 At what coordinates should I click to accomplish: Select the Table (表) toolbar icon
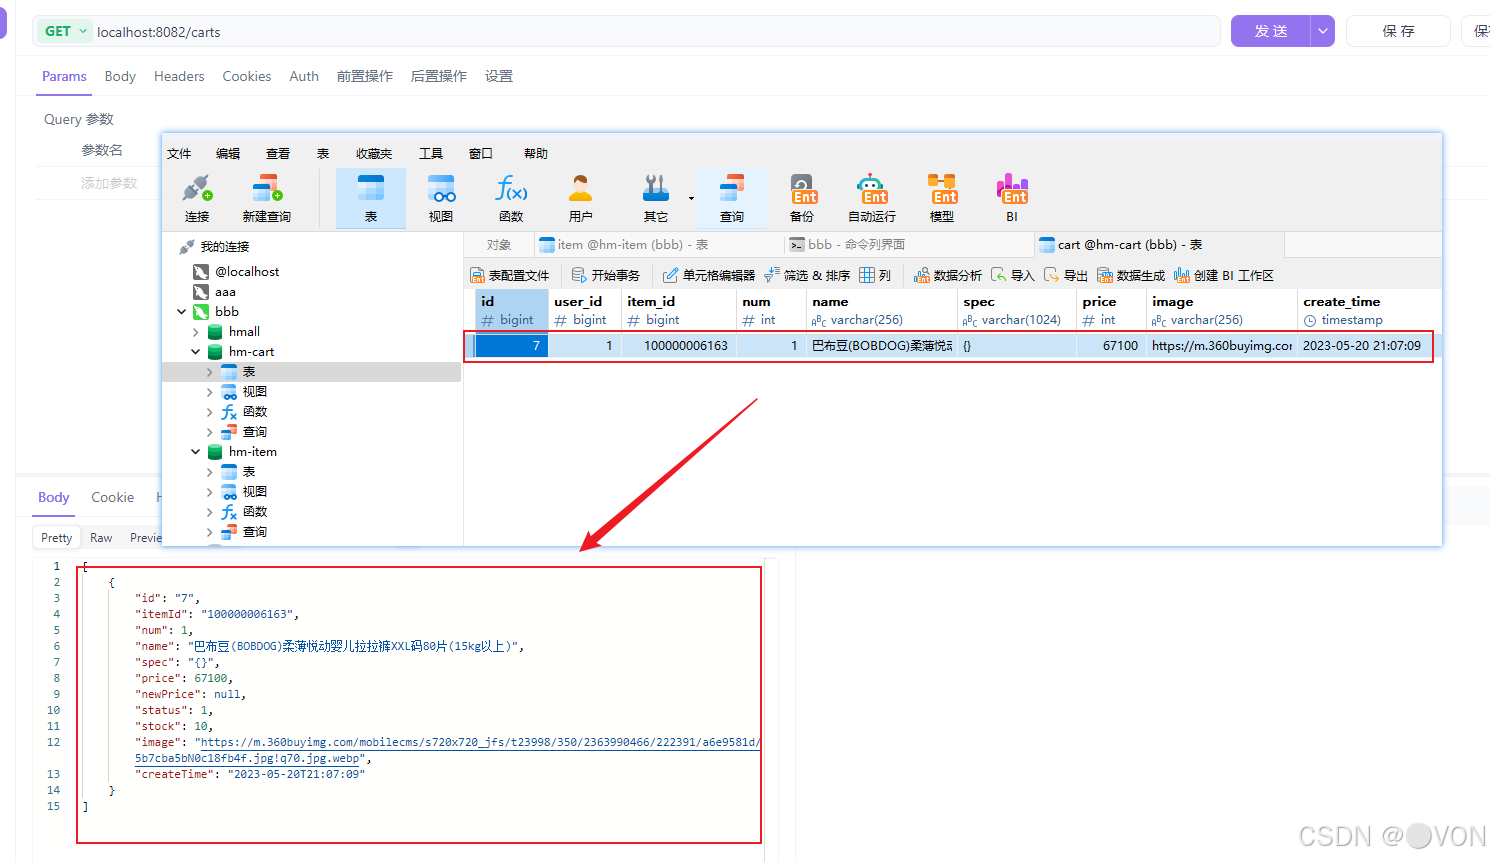pyautogui.click(x=371, y=198)
